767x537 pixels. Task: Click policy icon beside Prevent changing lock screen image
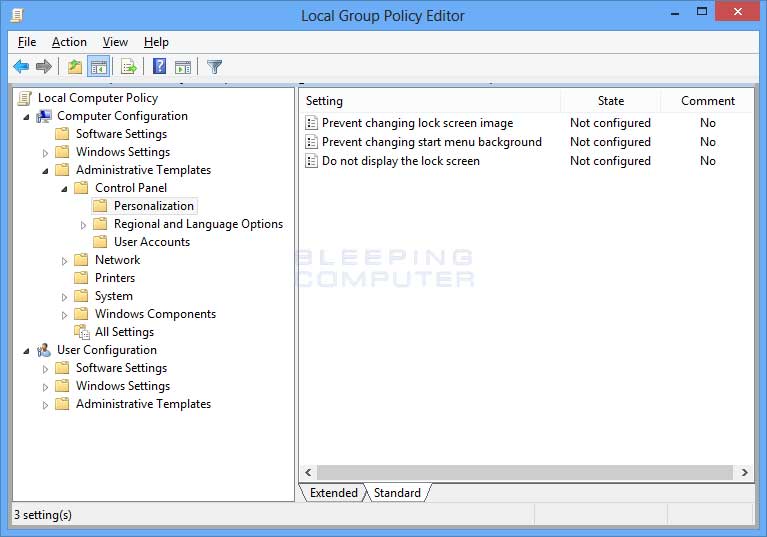[x=311, y=122]
